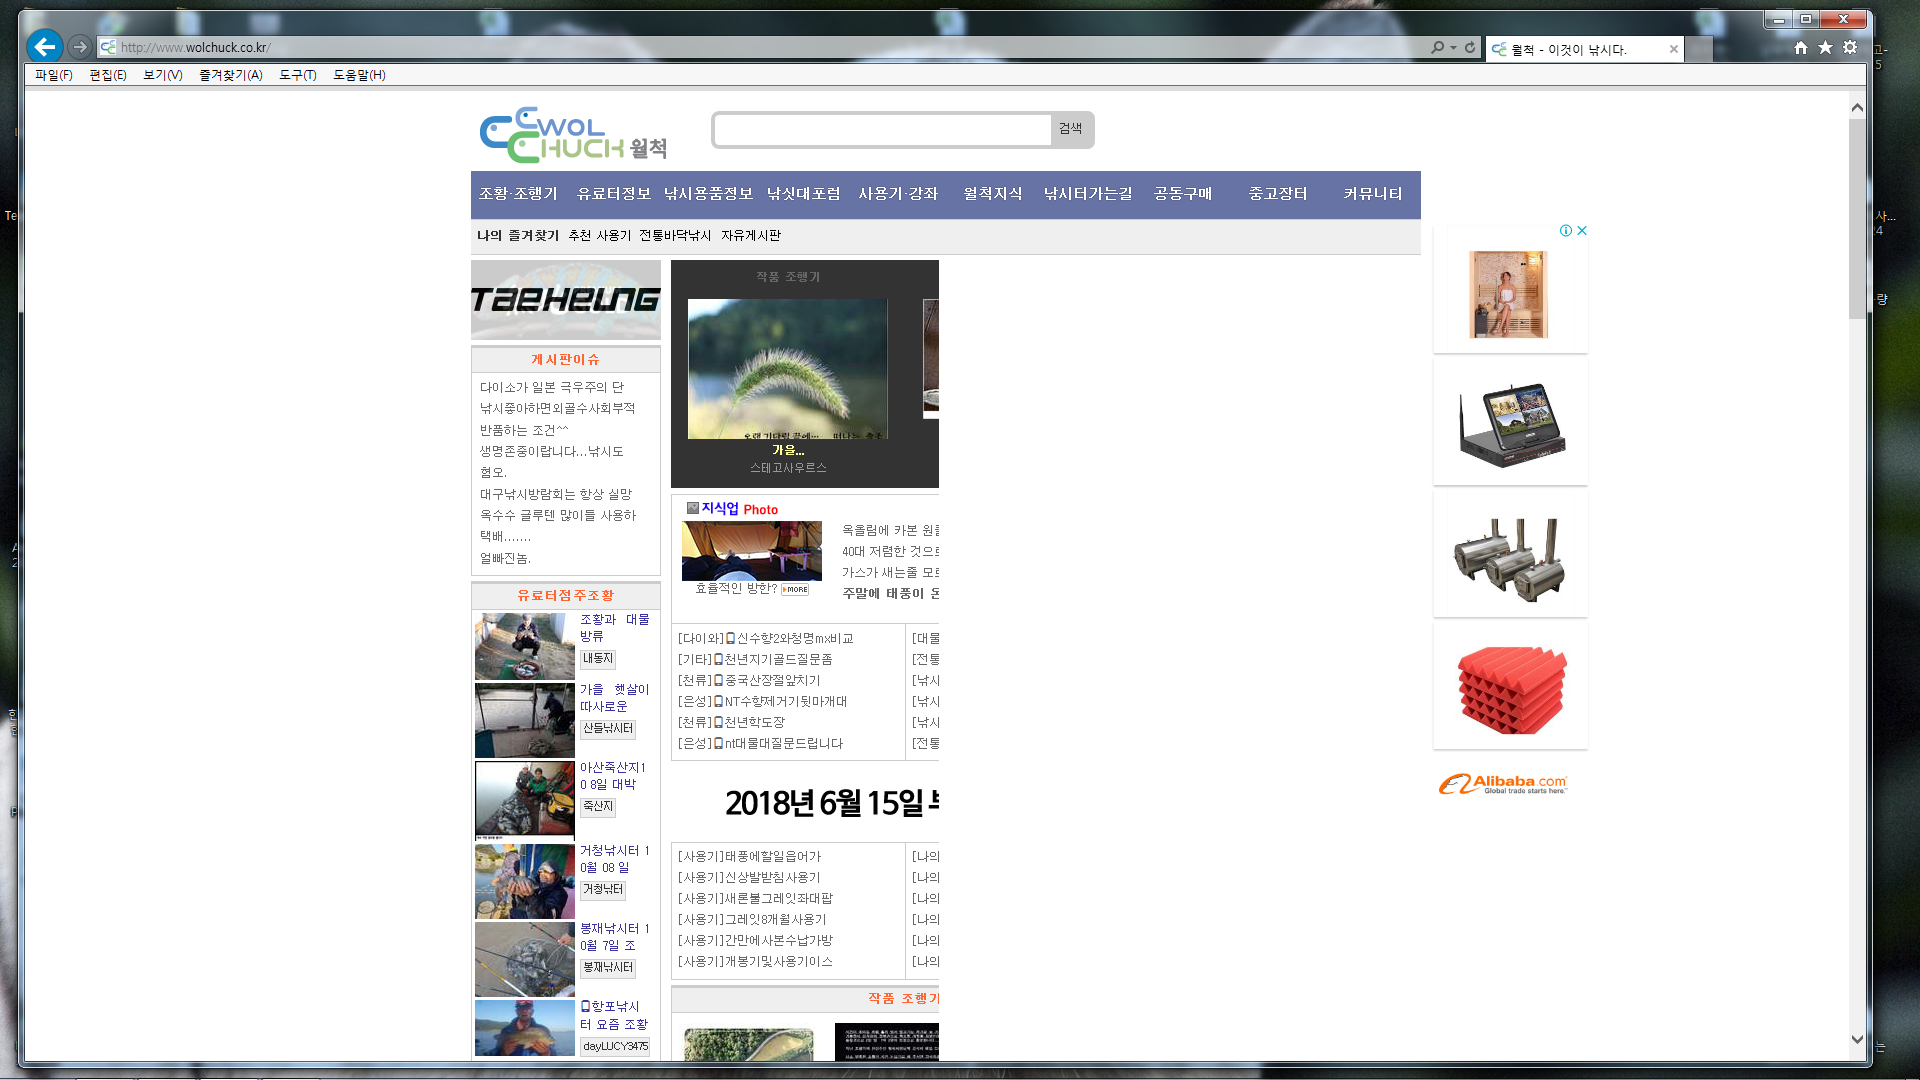Viewport: 1920px width, 1080px height.
Task: Click 가을 햇살이 따사로운 link
Action: coord(615,698)
